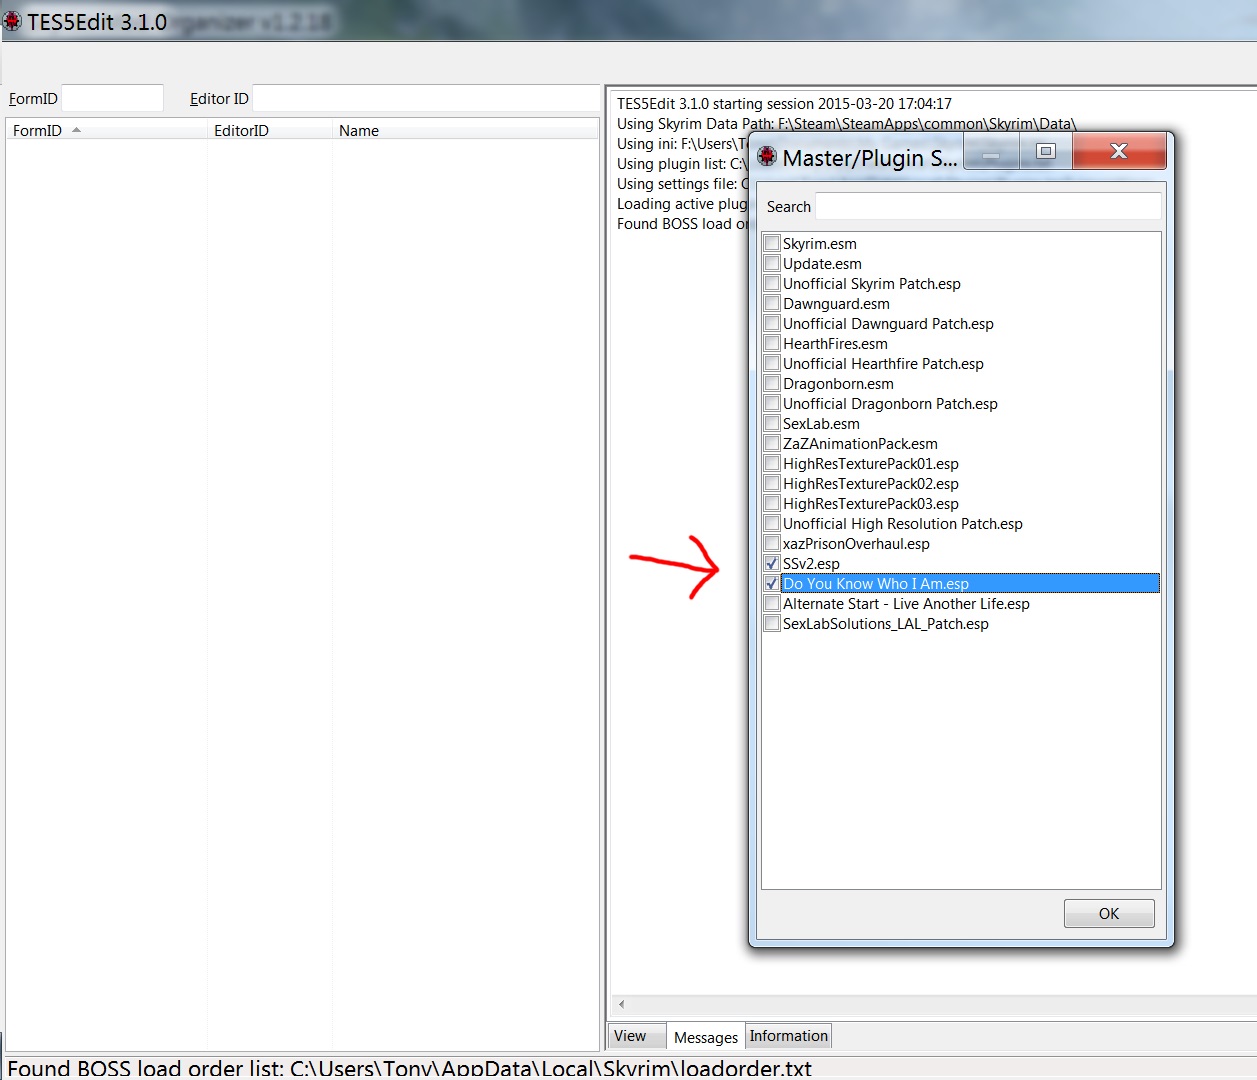The image size is (1257, 1080).
Task: Select the Messages tab
Action: point(705,1038)
